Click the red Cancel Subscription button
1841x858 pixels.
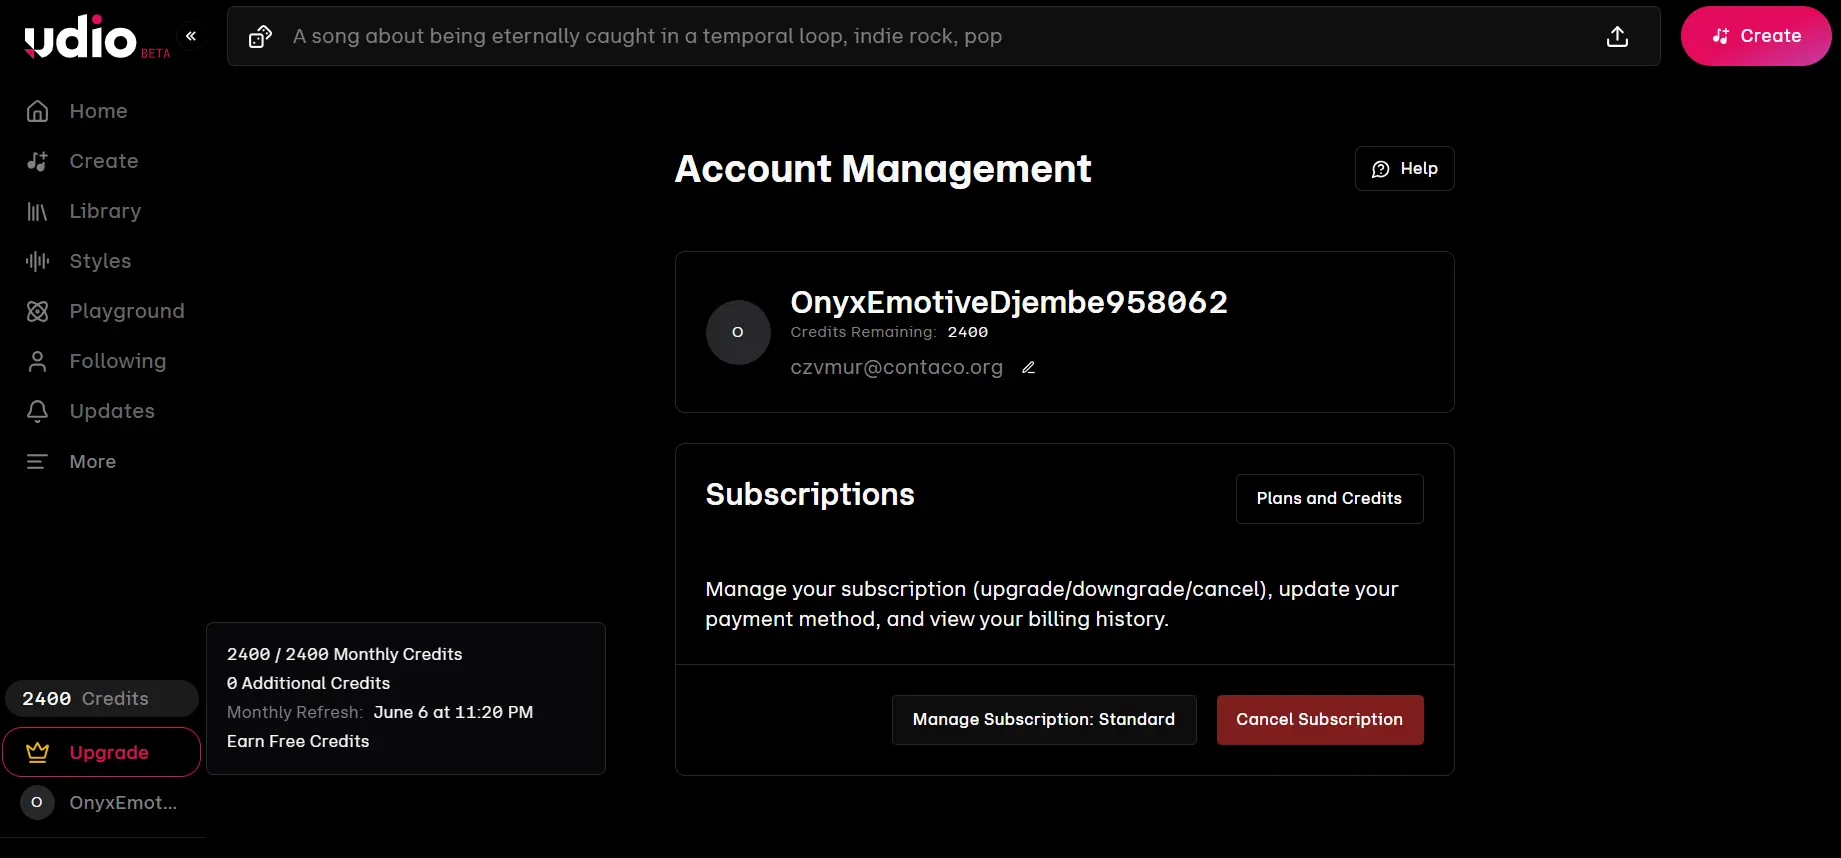pyautogui.click(x=1319, y=719)
